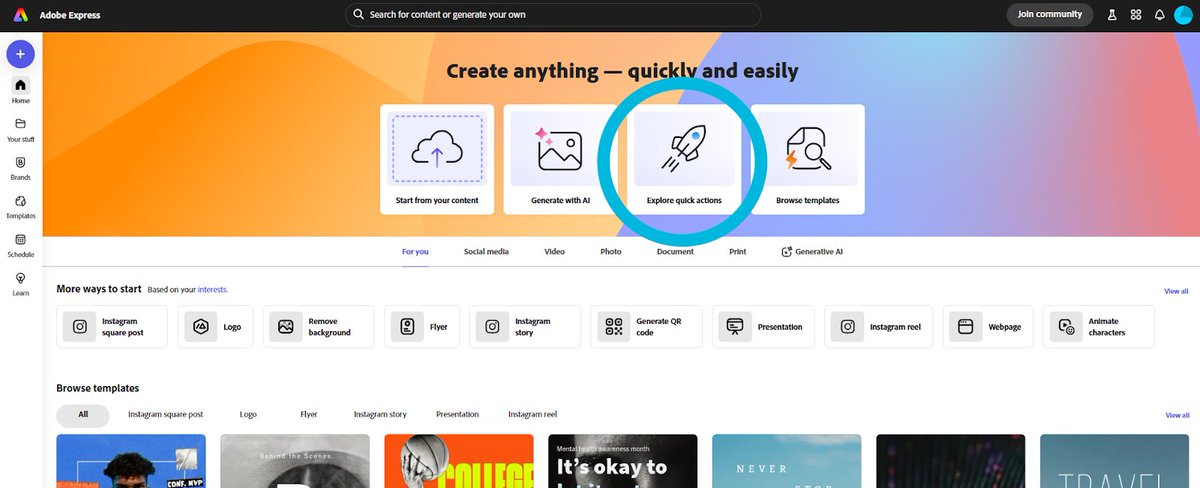
Task: Choose Webpage quick start tile
Action: 988,327
